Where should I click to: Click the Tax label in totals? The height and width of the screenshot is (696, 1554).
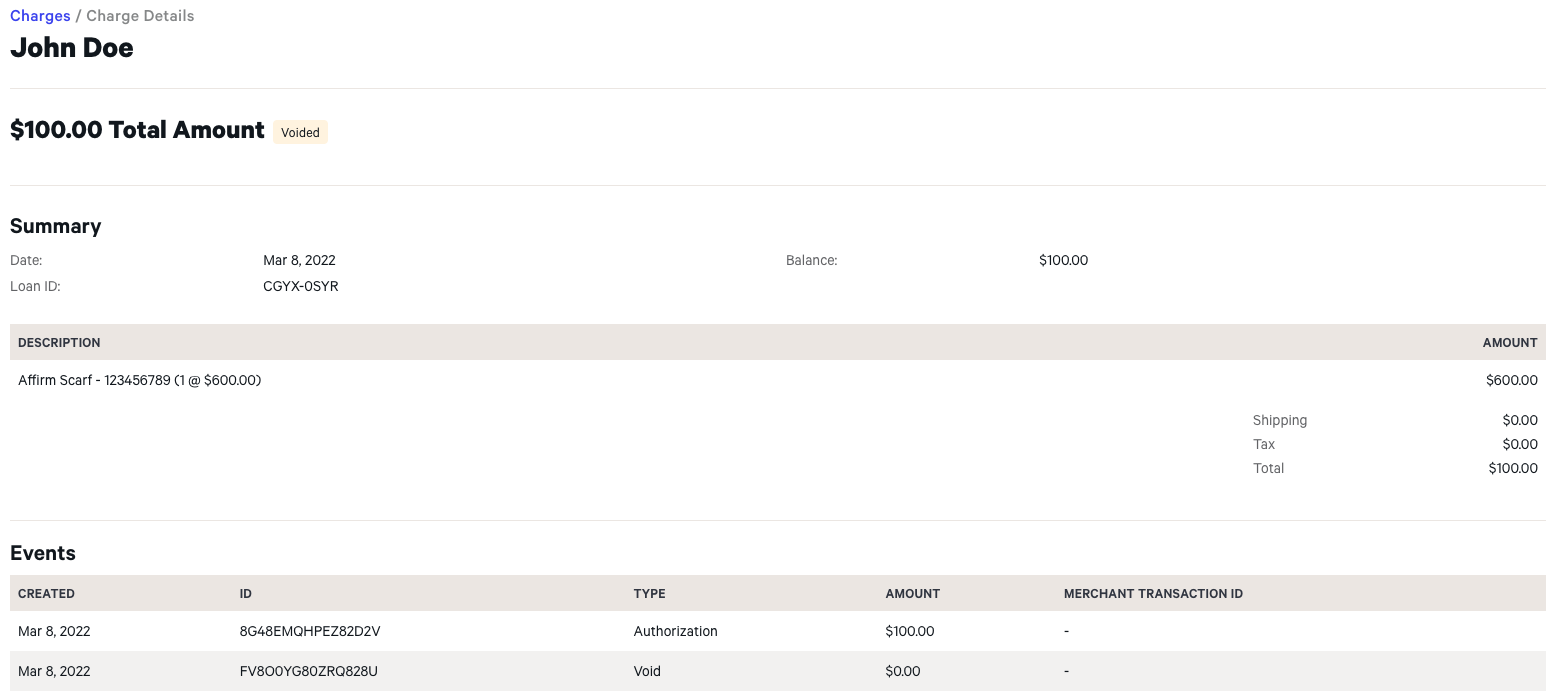[x=1264, y=444]
